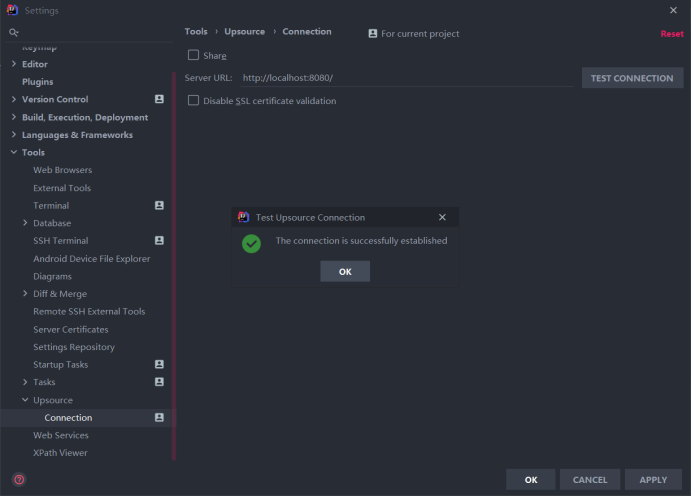Select Server Certificates settings

coord(71,329)
